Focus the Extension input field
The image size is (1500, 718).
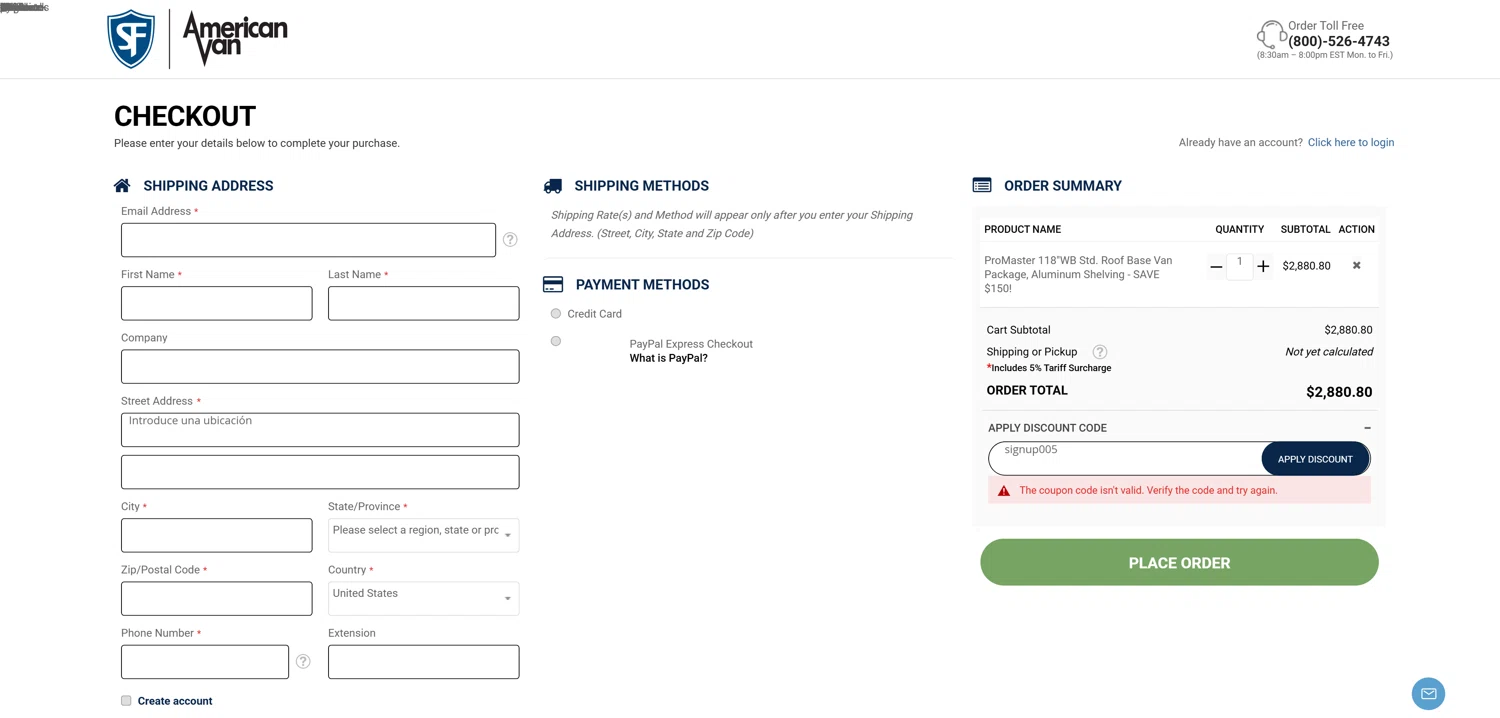pos(423,662)
